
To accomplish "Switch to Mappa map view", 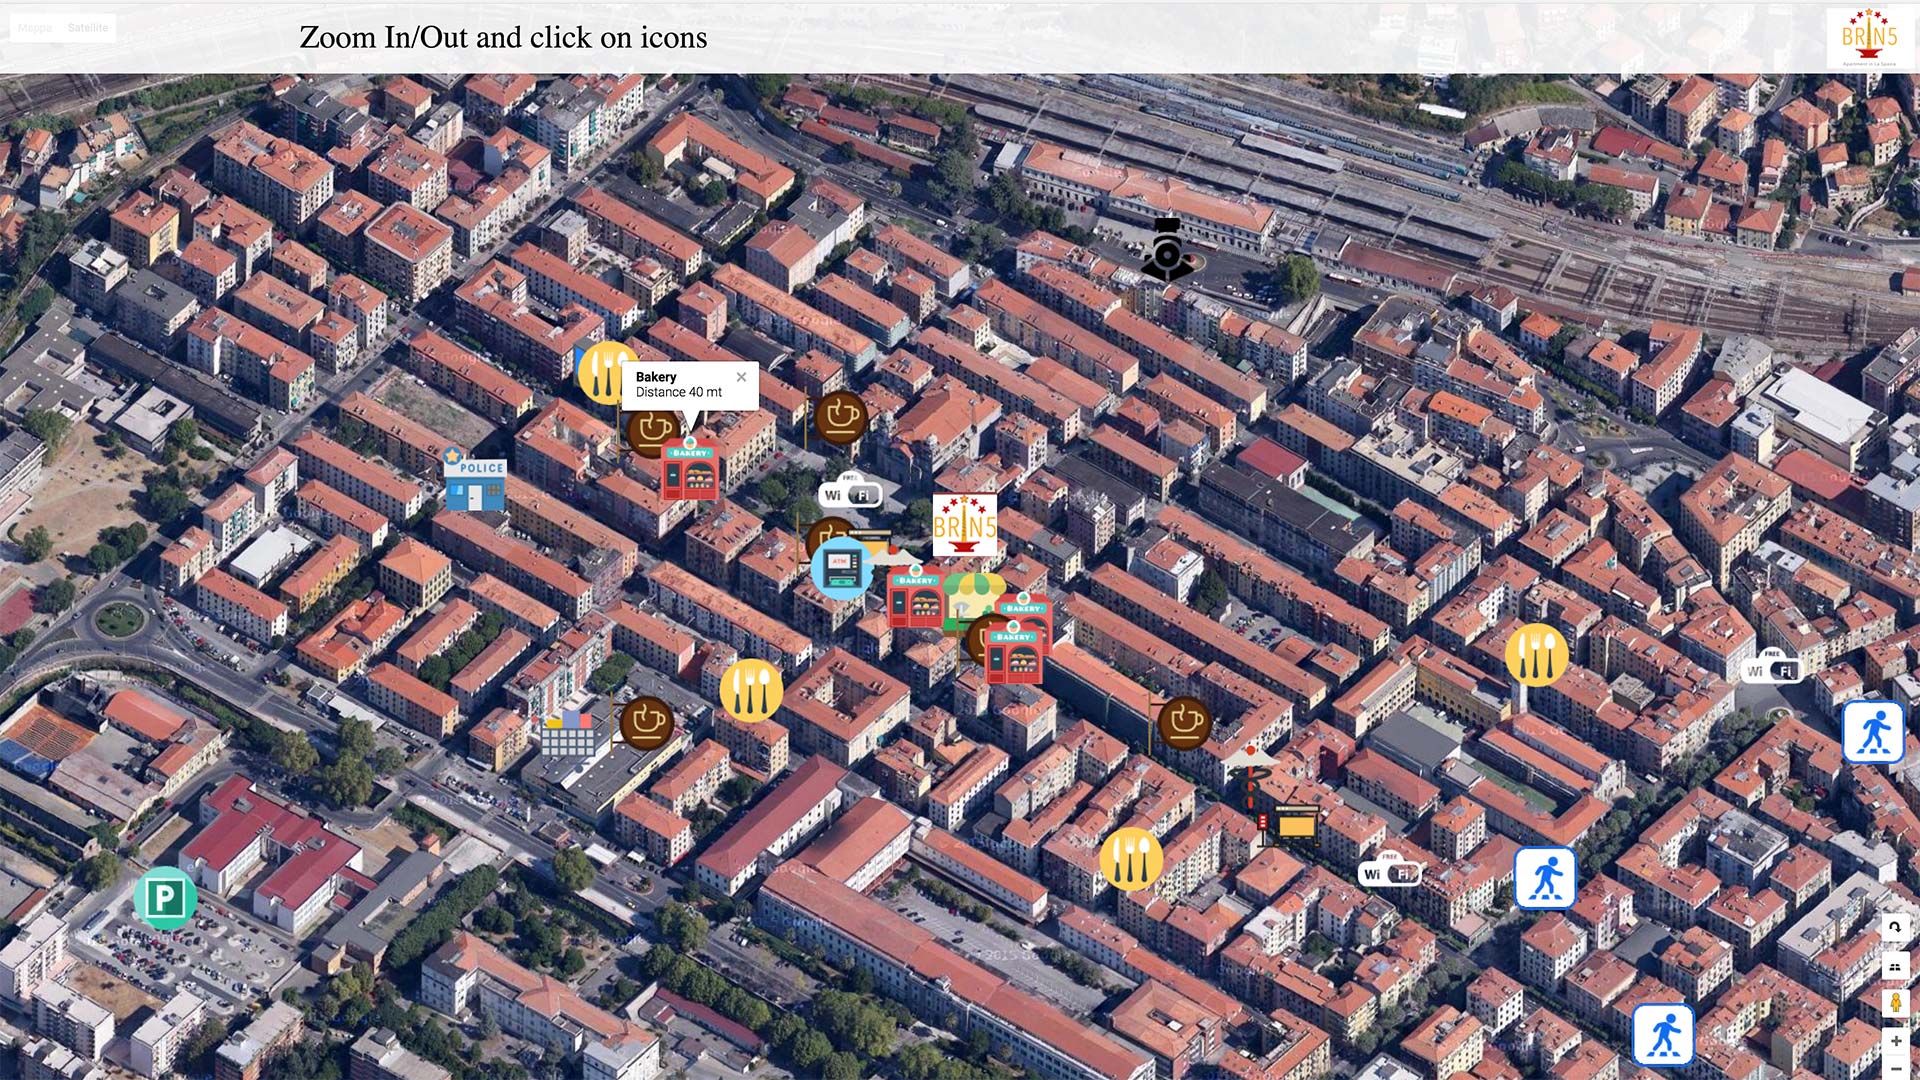I will 35,28.
